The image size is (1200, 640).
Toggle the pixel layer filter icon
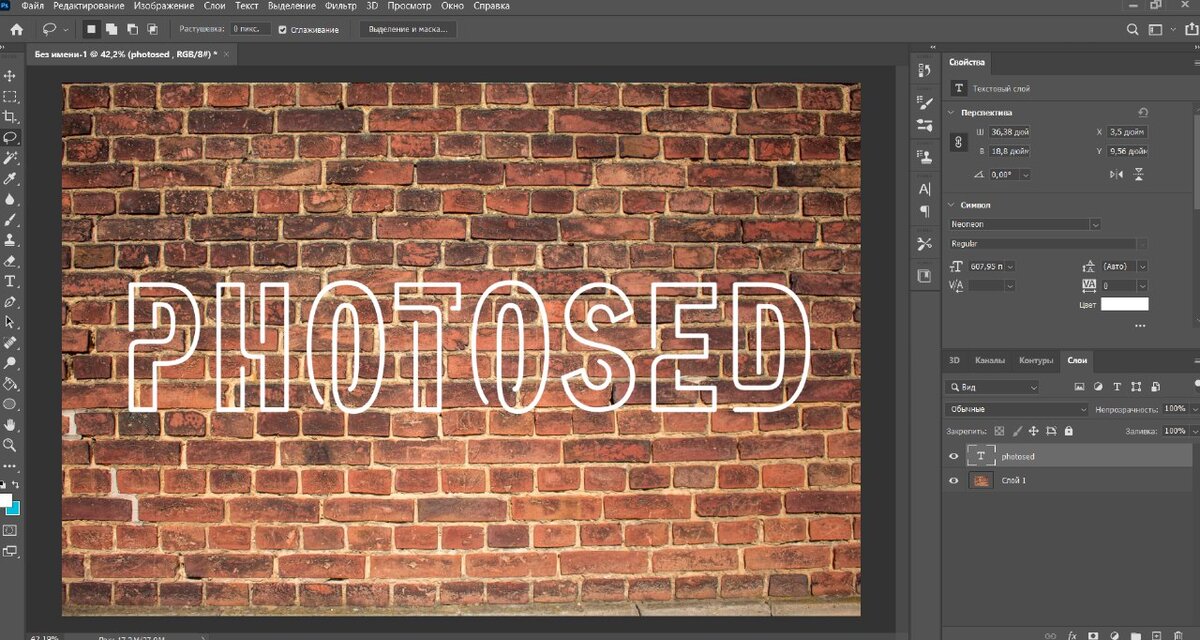click(x=1079, y=386)
